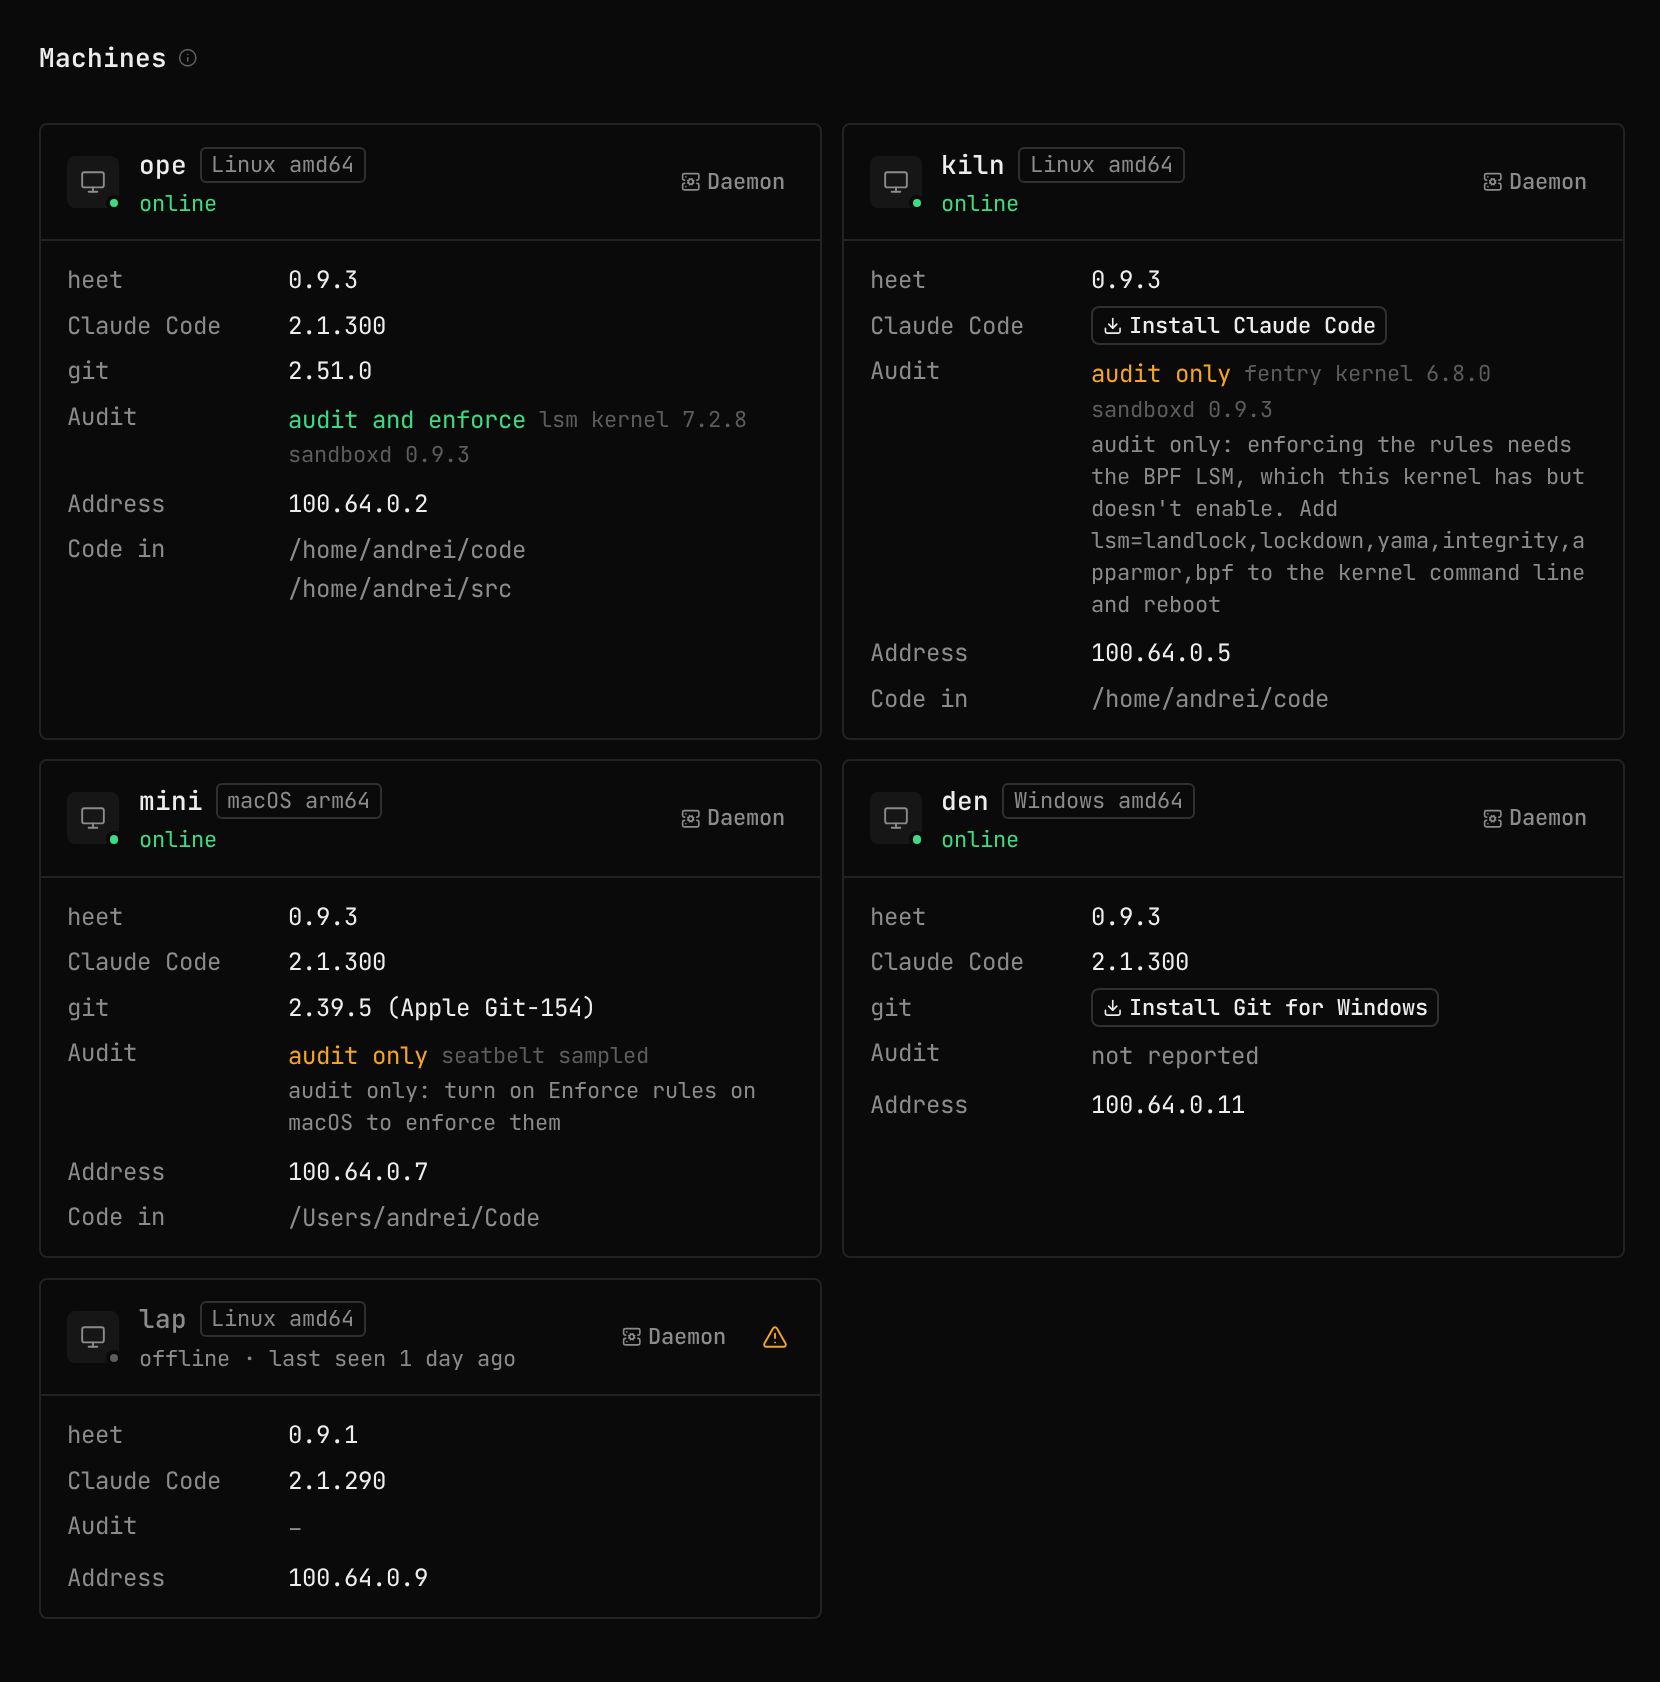Image resolution: width=1660 pixels, height=1682 pixels.
Task: Click the /Users/andrei/Code path on mini
Action: pyautogui.click(x=414, y=1218)
